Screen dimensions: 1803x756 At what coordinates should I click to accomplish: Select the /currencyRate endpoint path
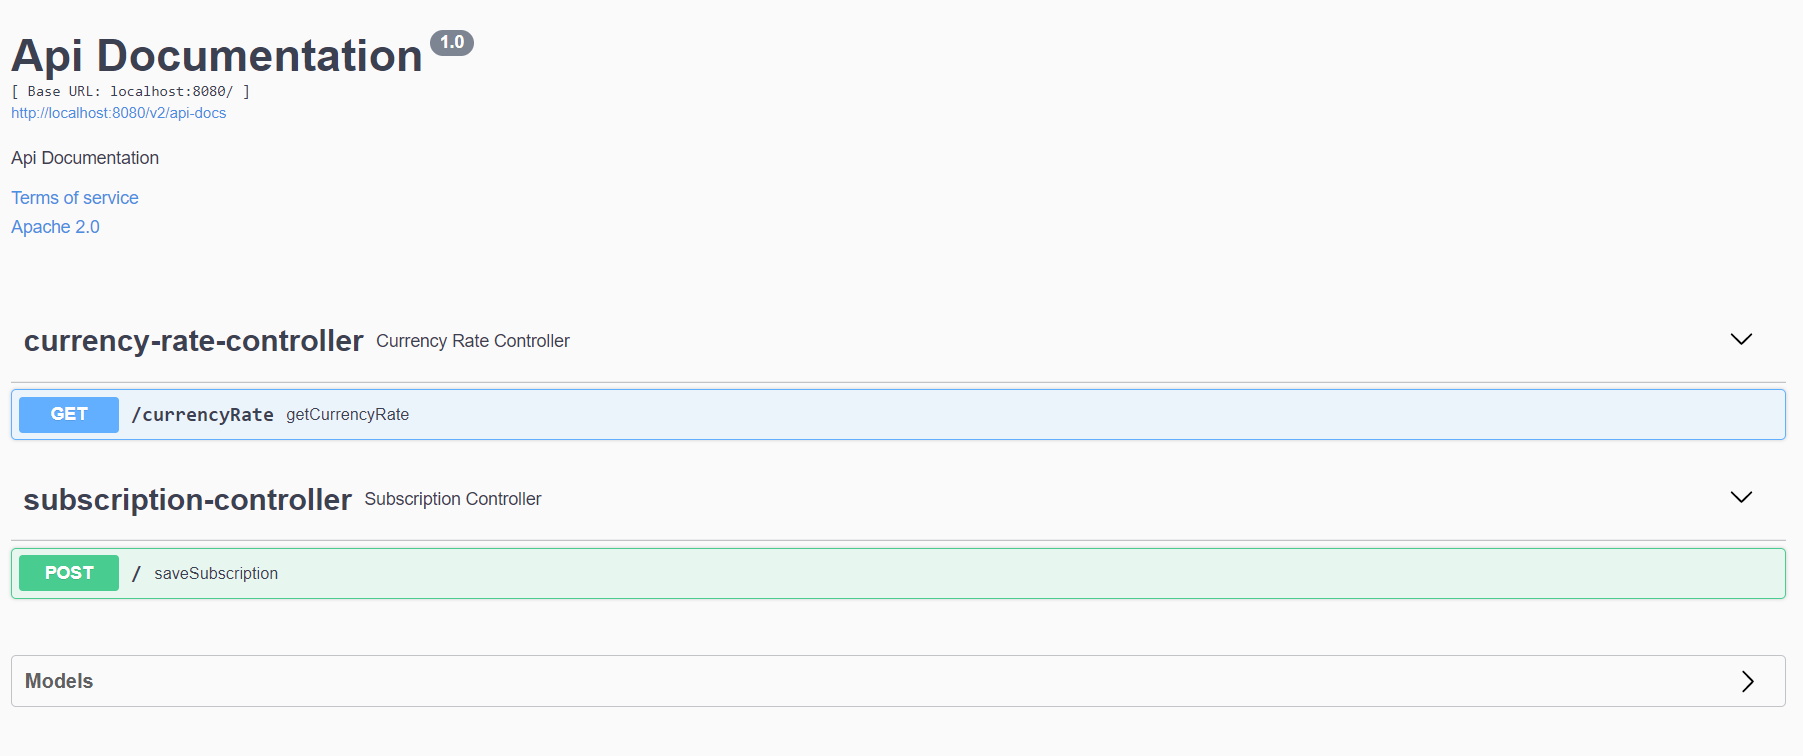click(203, 415)
